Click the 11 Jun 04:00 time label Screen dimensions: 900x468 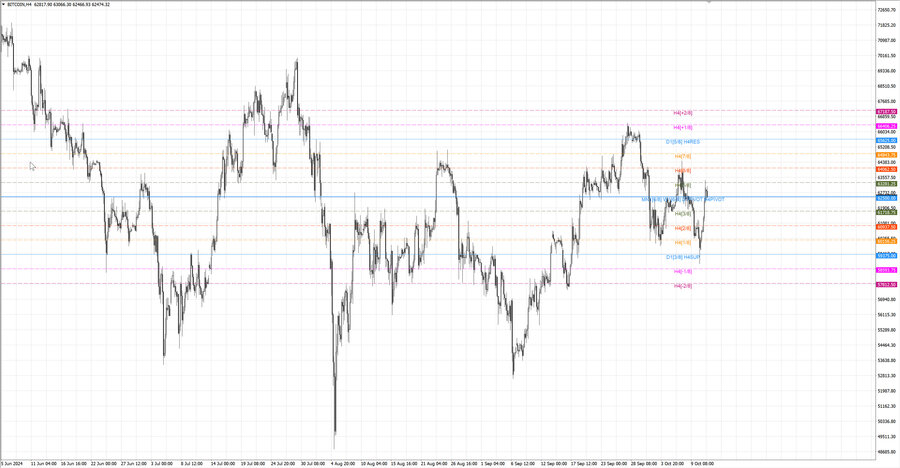point(44,463)
